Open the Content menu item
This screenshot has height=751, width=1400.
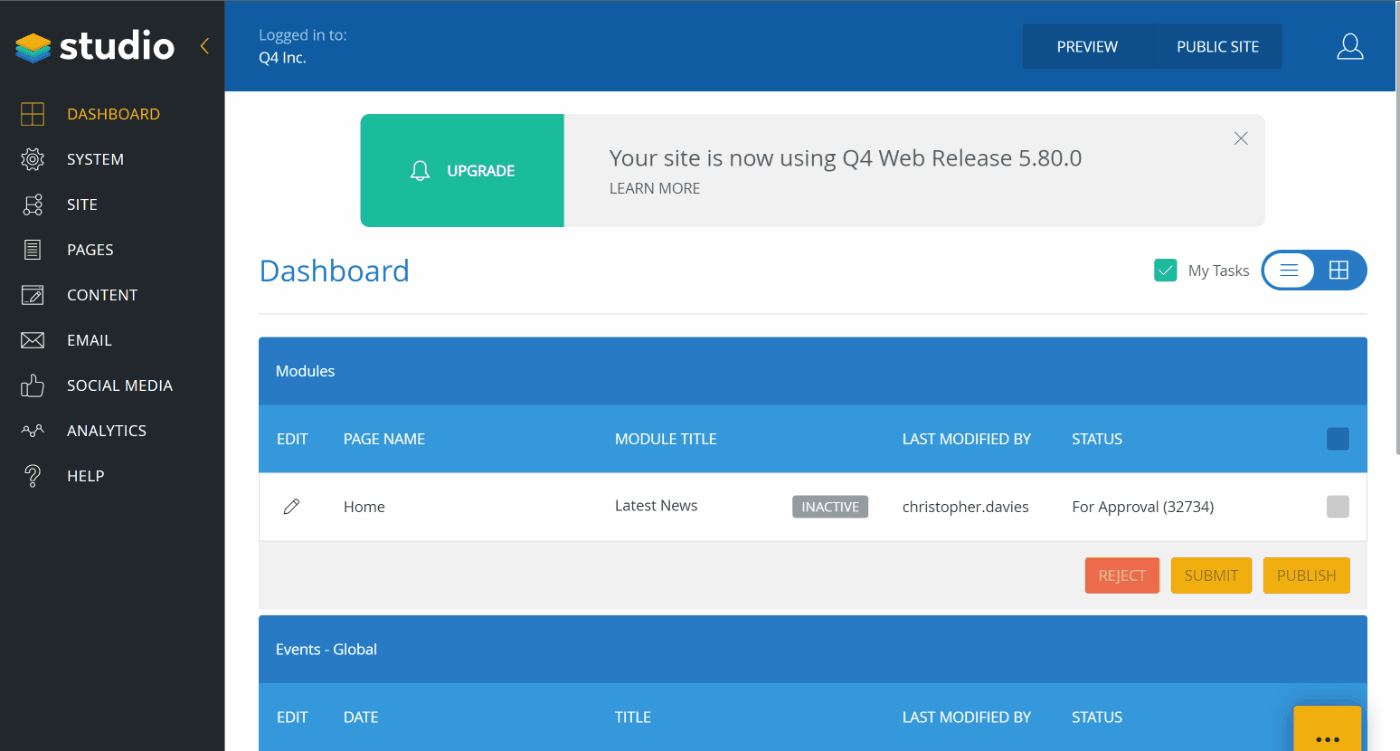(x=101, y=295)
